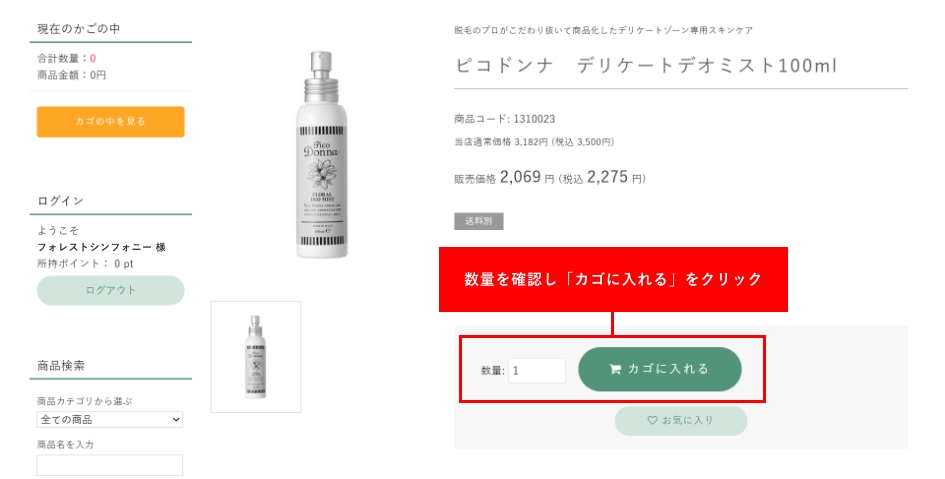Click the user name フォレストシンフォニー 様

pyautogui.click(x=101, y=247)
